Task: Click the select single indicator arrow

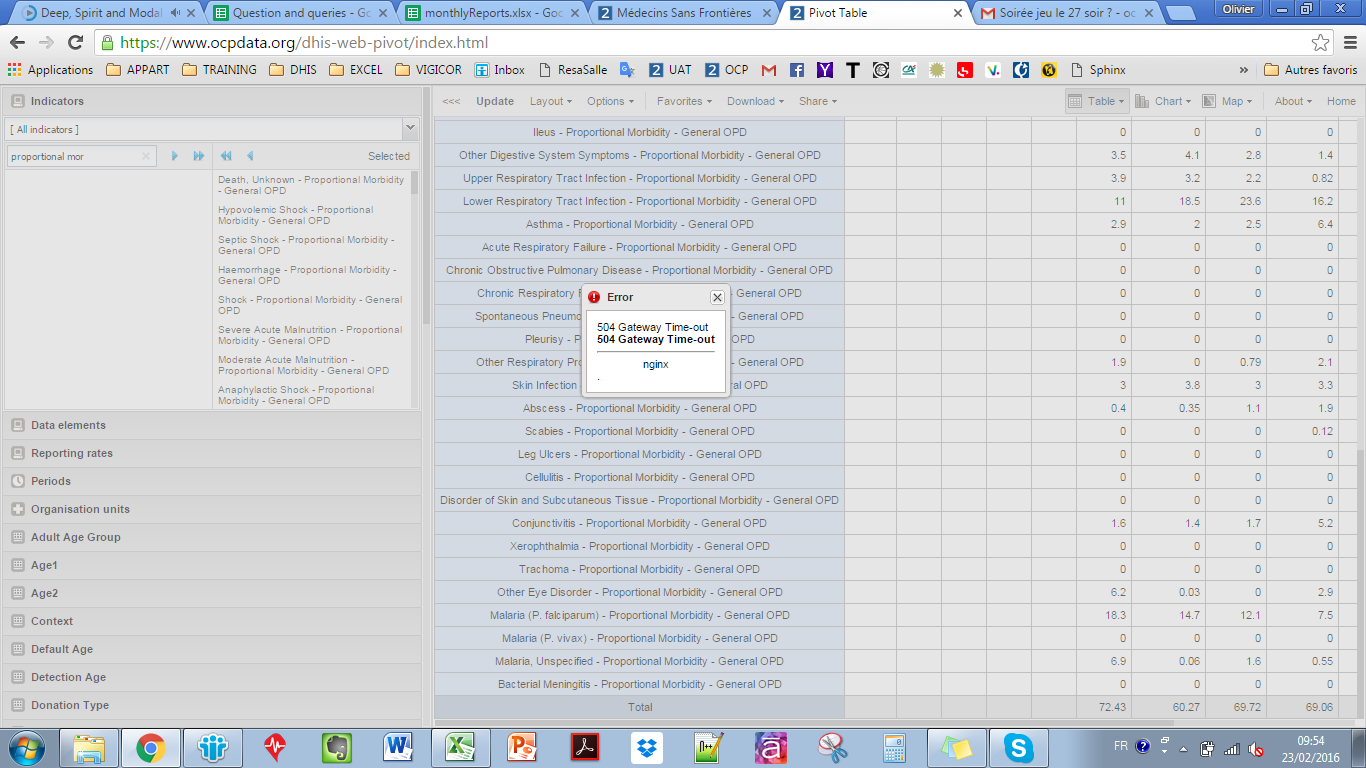Action: 174,156
